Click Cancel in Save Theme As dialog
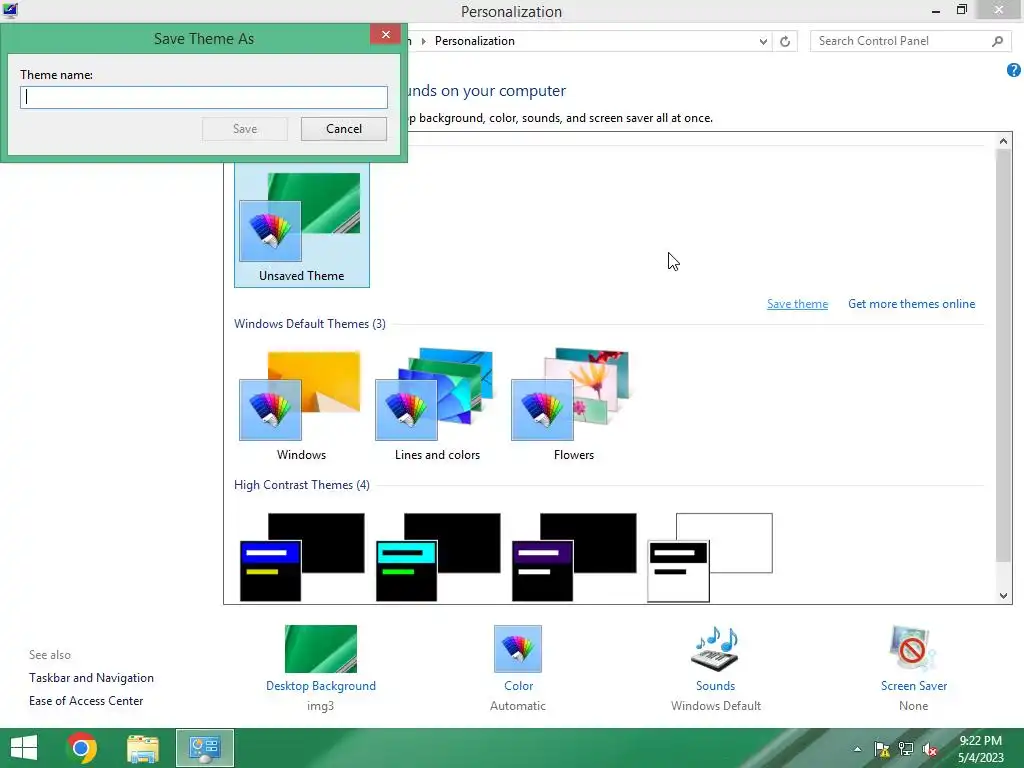Image resolution: width=1024 pixels, height=768 pixels. point(344,129)
